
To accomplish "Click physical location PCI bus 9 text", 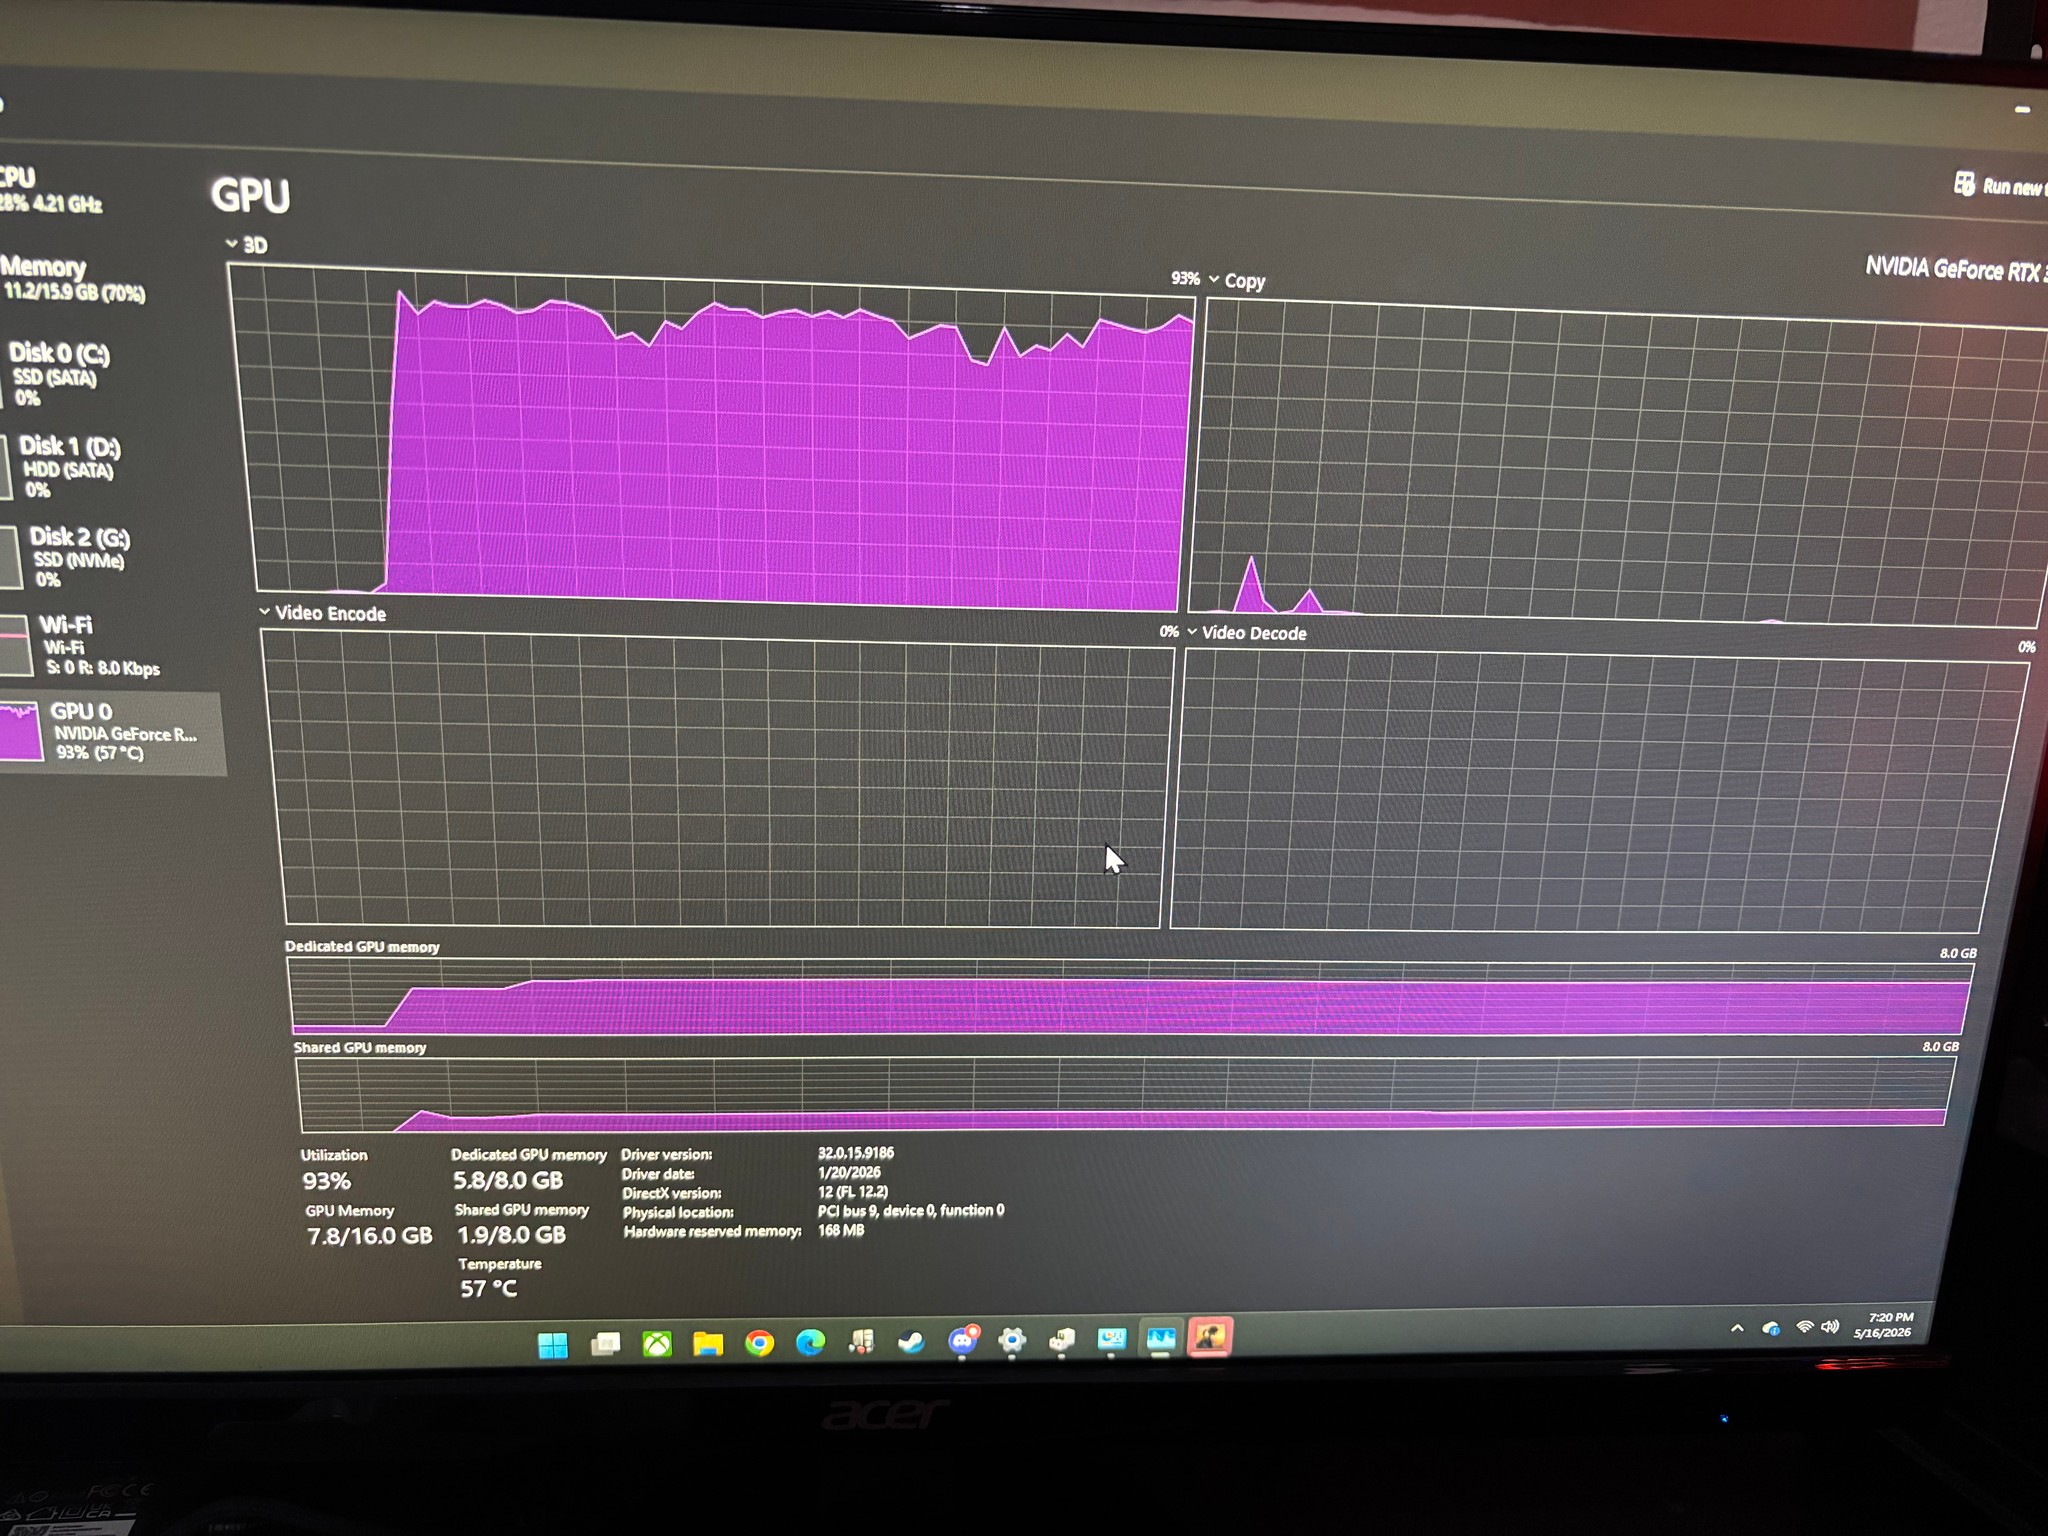I will point(911,1210).
